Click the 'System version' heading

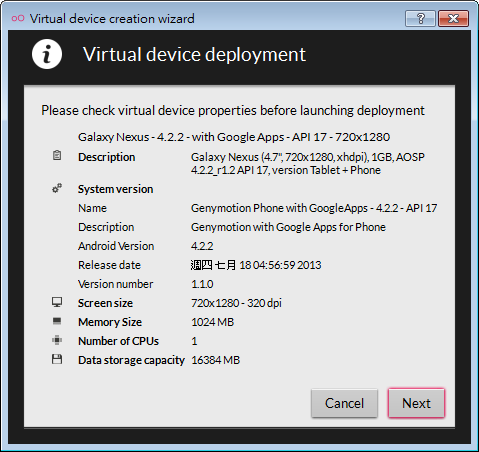click(x=115, y=189)
